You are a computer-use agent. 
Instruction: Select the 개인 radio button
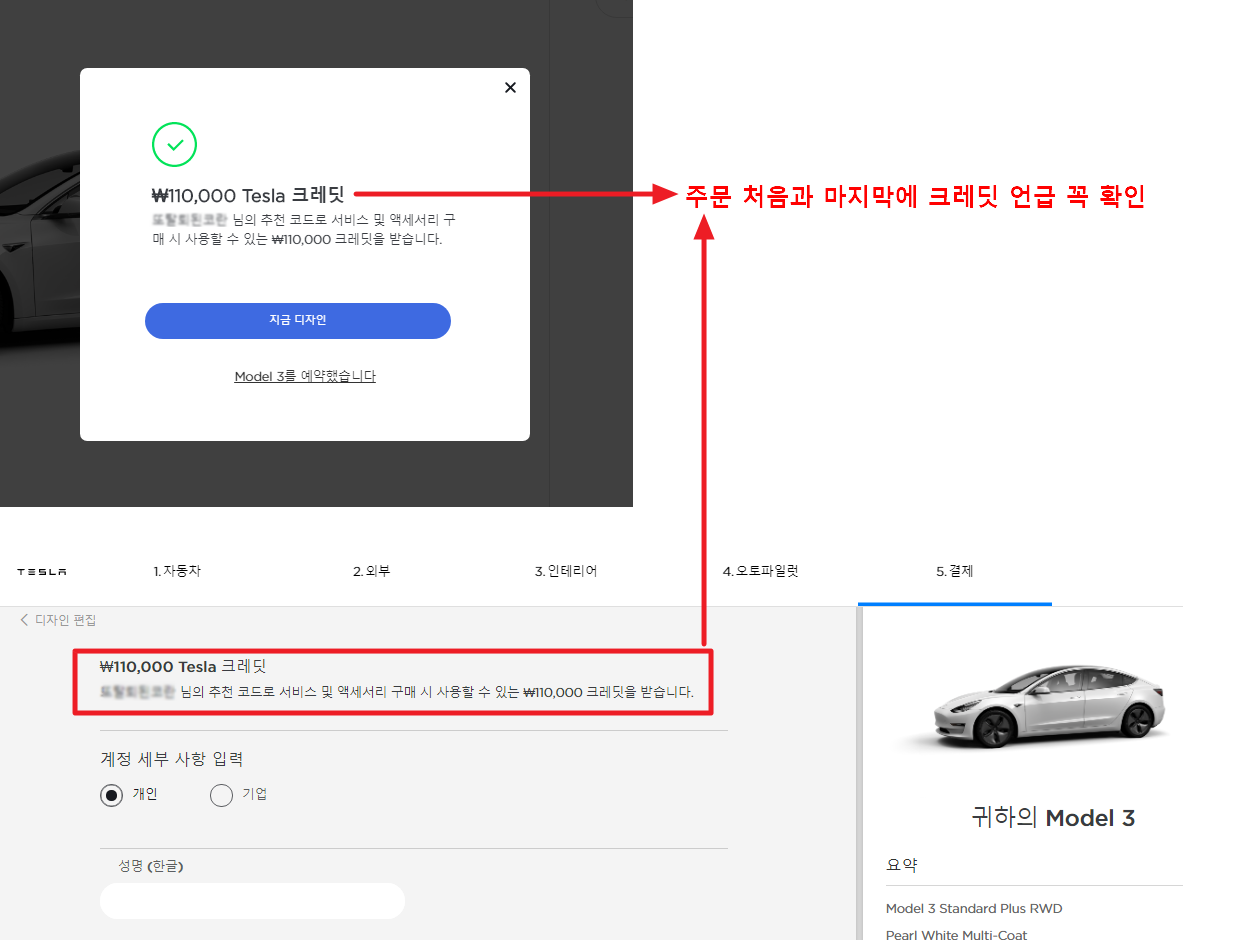(x=112, y=795)
